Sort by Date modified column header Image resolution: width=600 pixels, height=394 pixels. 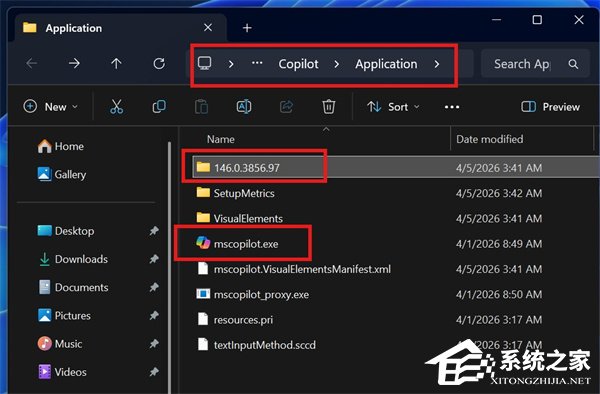coord(489,139)
